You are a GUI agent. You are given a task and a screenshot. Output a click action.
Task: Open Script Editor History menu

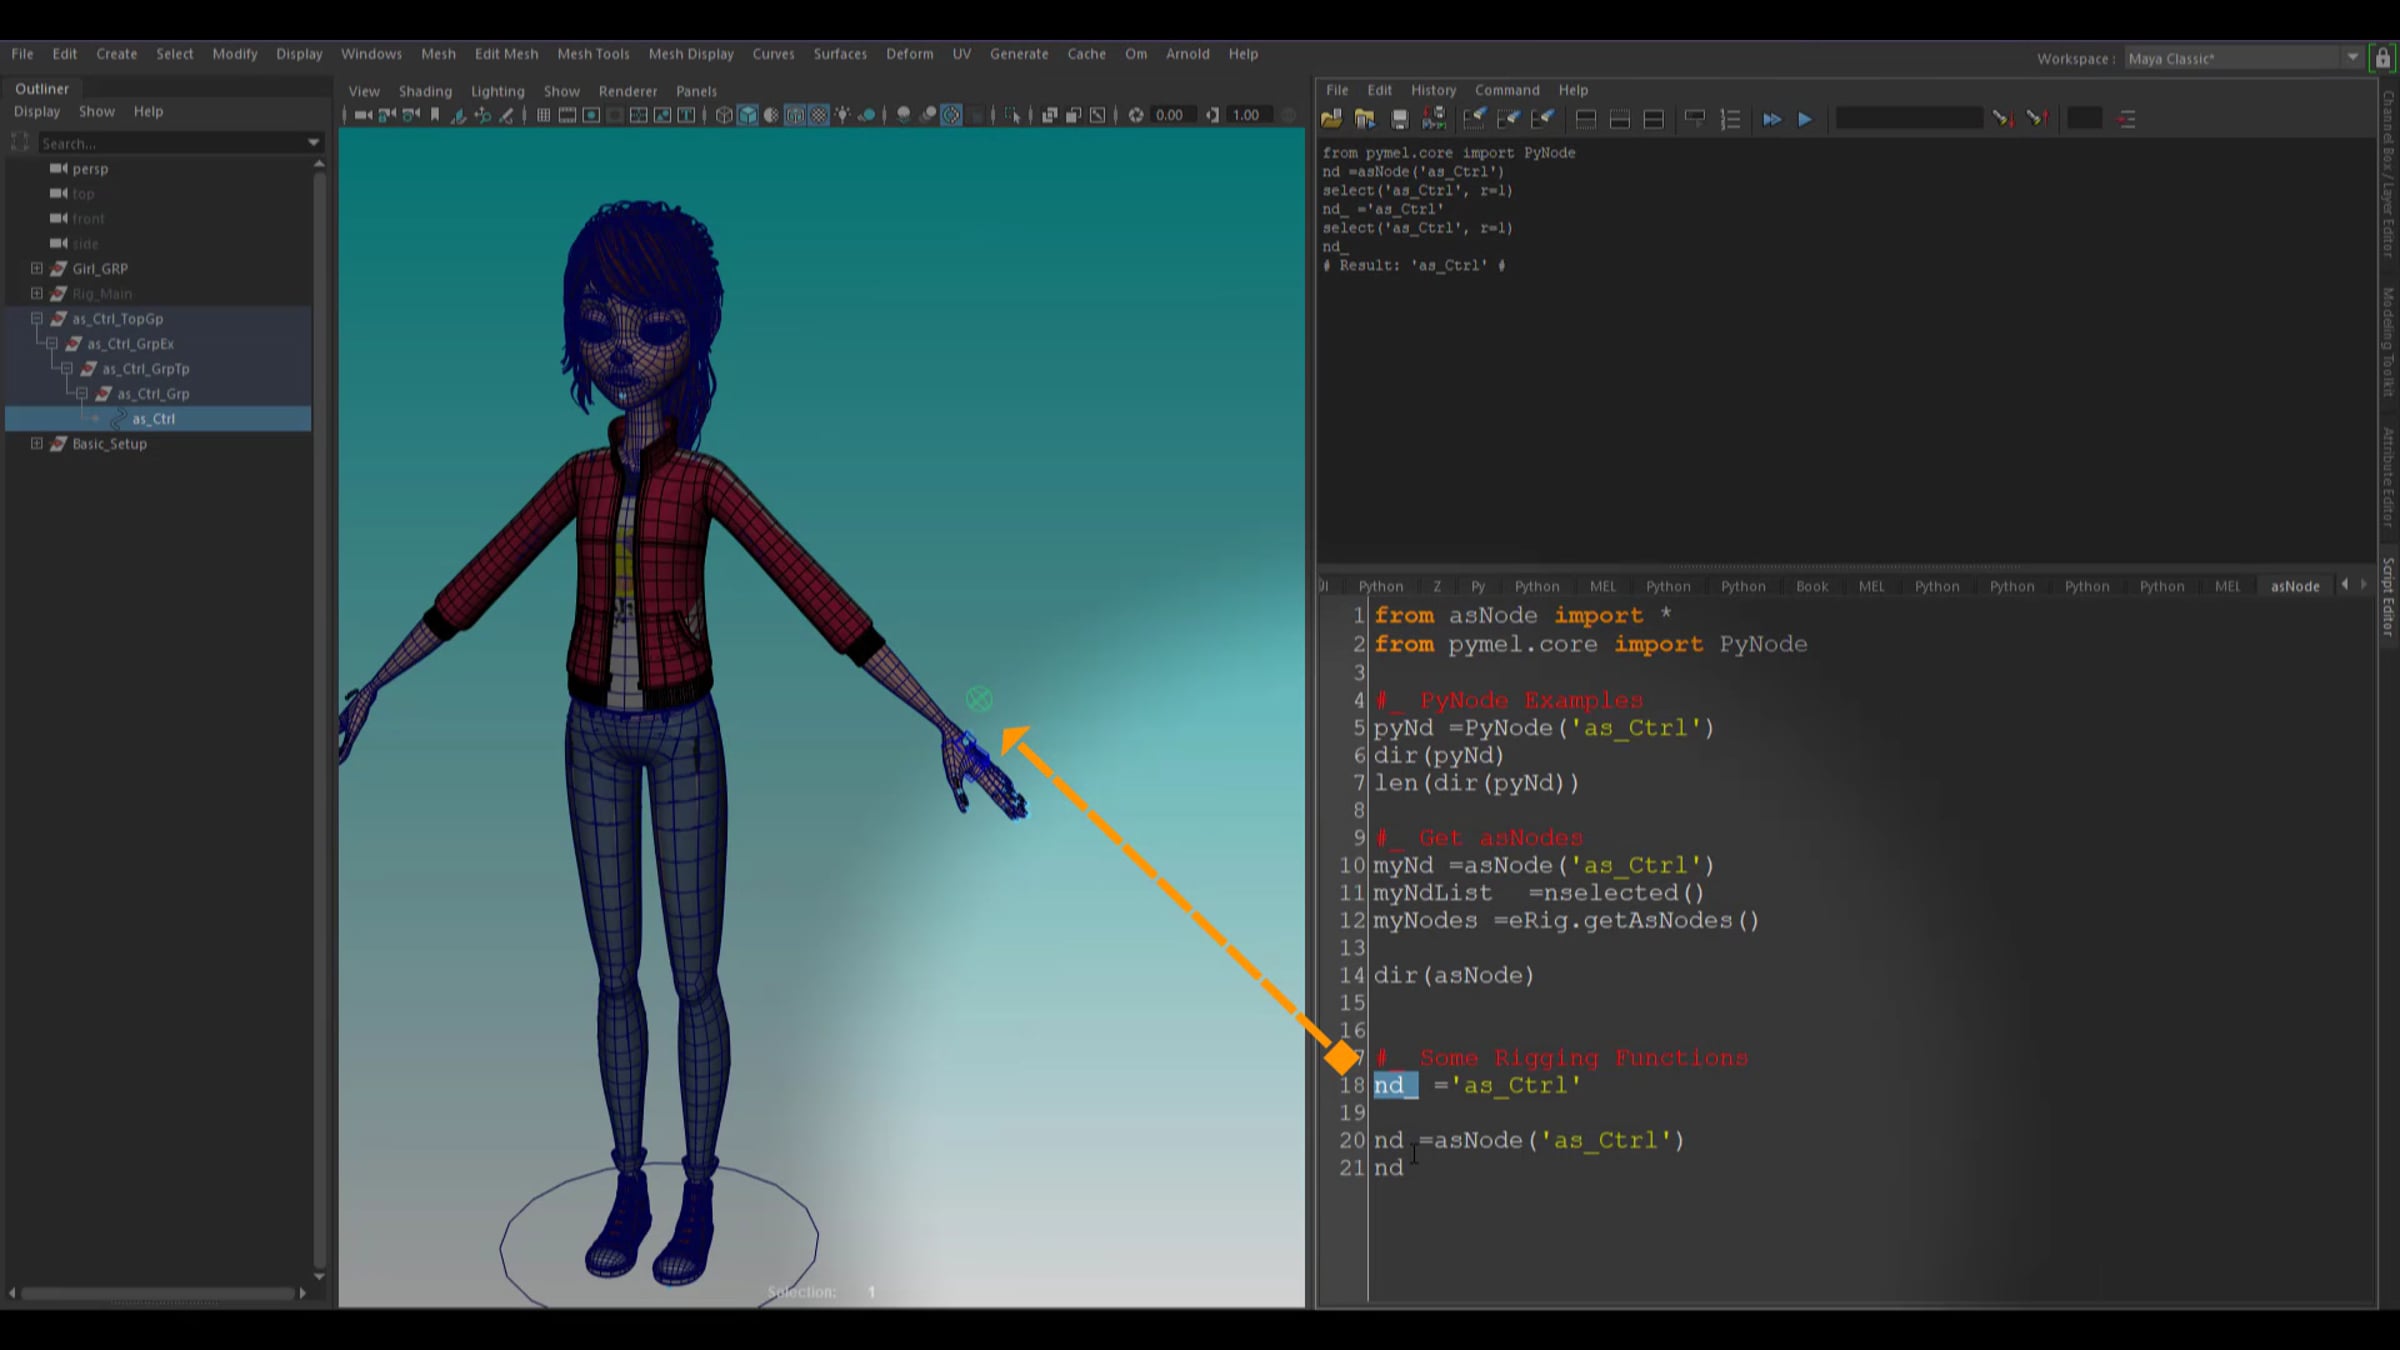tap(1433, 90)
